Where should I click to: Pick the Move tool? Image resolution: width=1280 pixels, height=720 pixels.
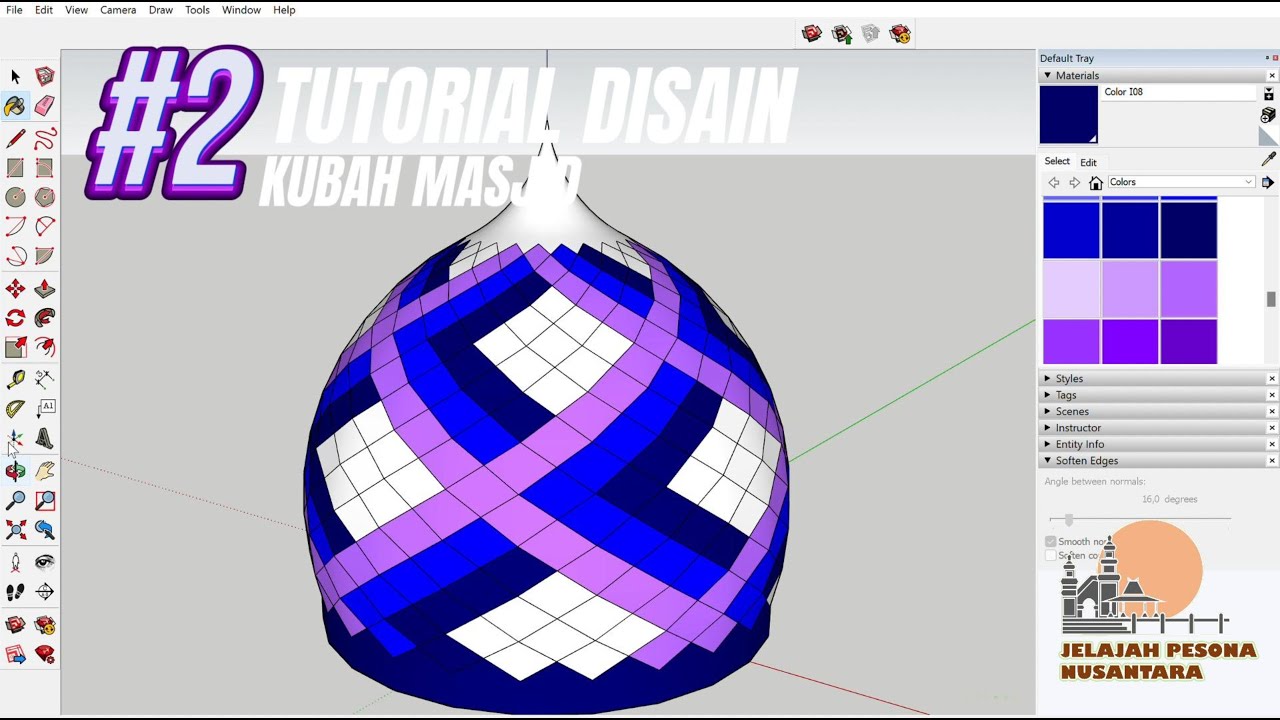pos(15,289)
